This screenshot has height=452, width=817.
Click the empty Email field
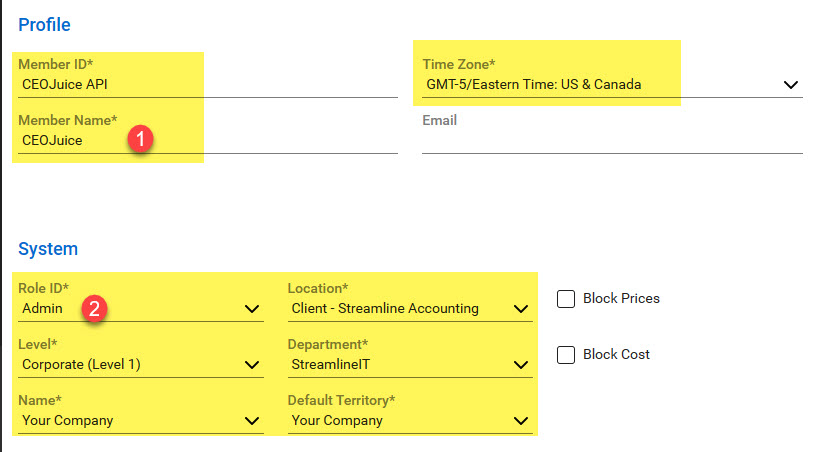point(612,140)
